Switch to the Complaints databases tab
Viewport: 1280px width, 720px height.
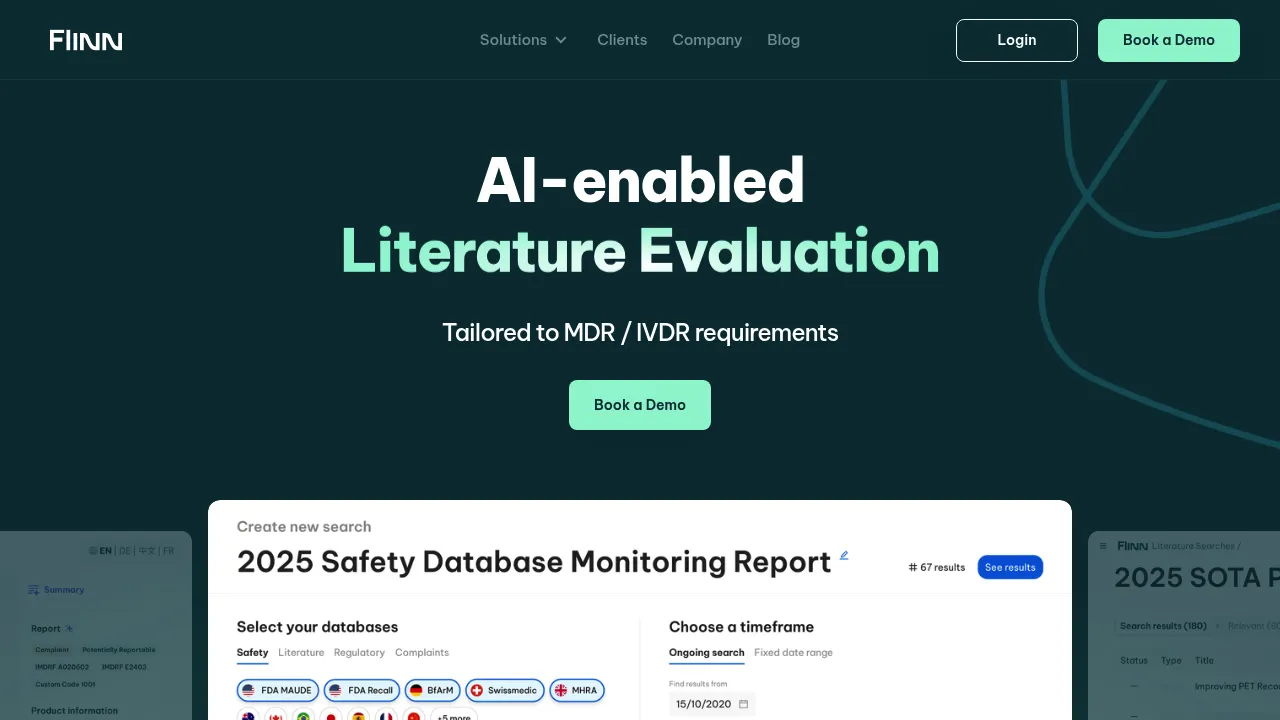click(x=422, y=653)
